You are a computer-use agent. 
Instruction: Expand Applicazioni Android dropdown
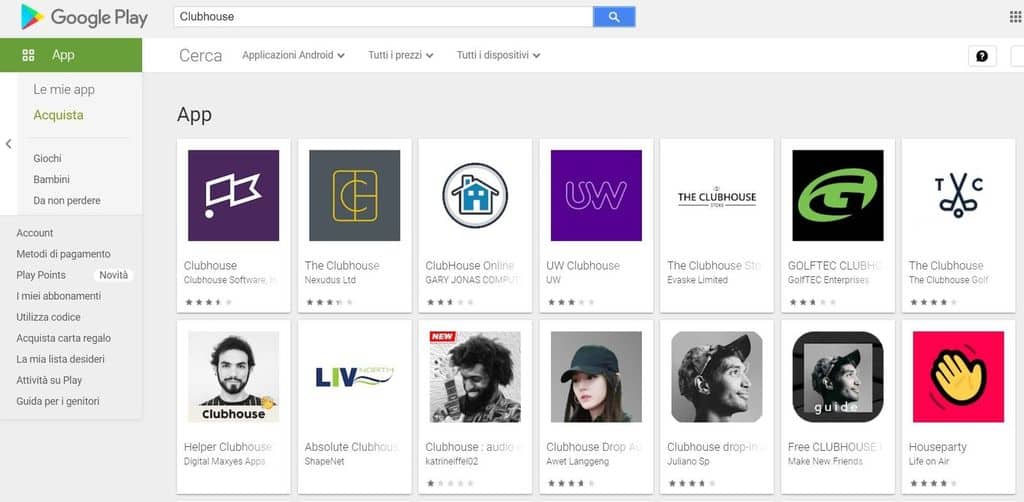(293, 55)
